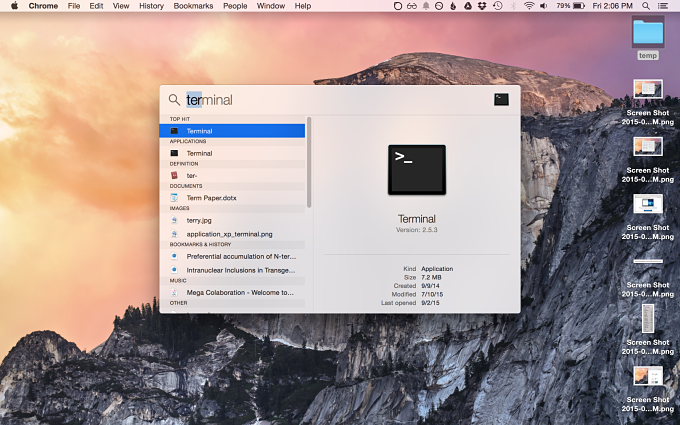Select 'Mega Colaboration - Welcome to...' music result

coord(232,292)
